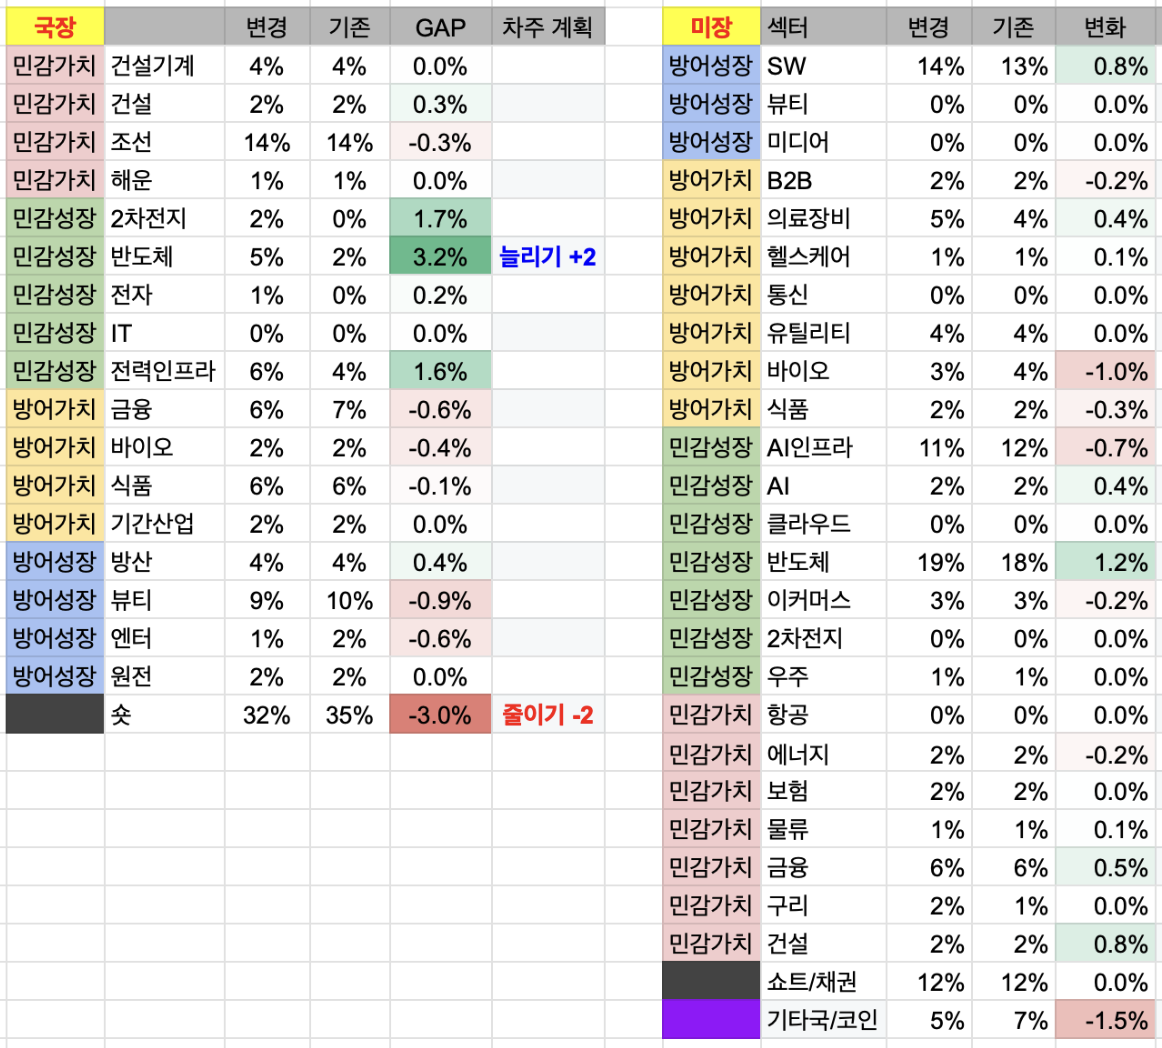
Task: Select the purple cell beside 기타국/코인
Action: [711, 1020]
